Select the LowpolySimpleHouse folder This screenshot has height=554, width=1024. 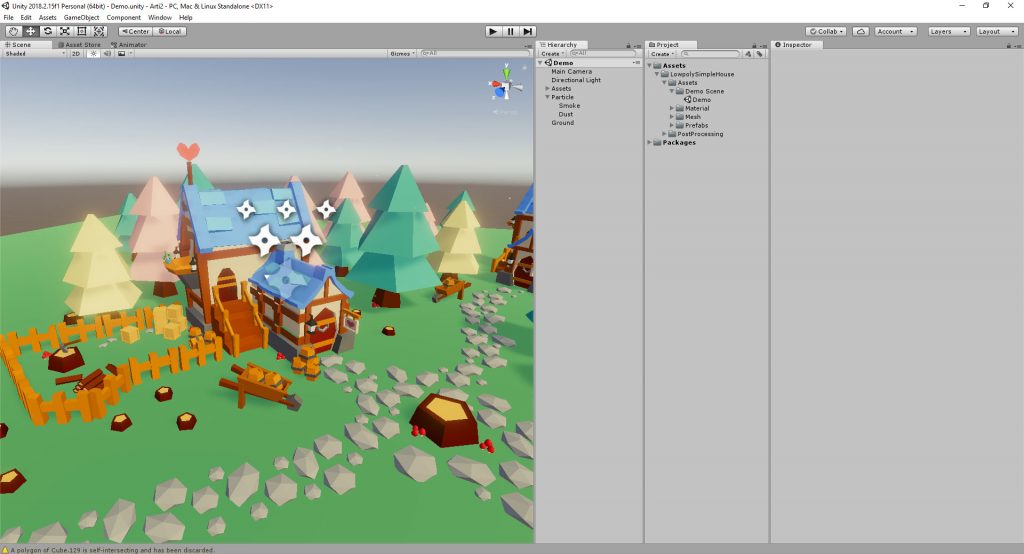(x=701, y=74)
